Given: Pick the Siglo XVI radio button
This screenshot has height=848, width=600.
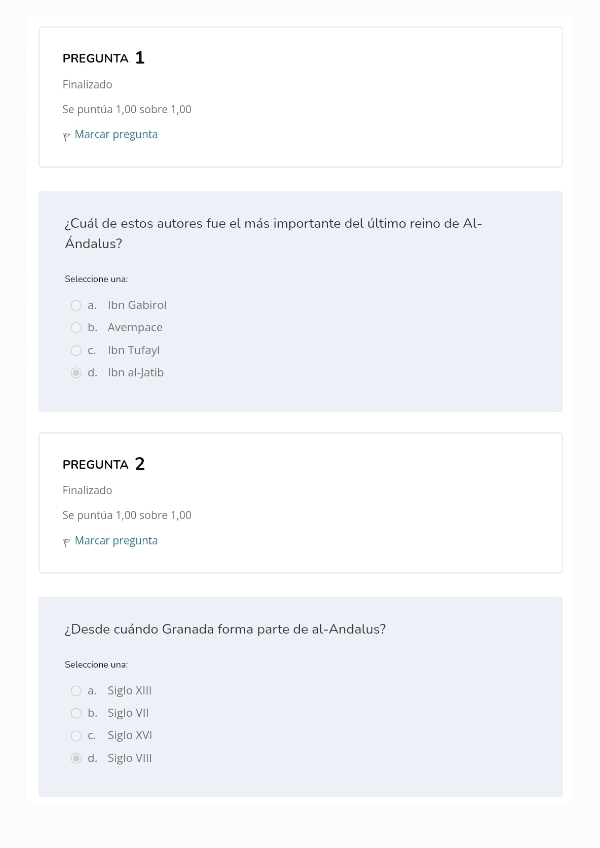Looking at the screenshot, I should tap(76, 736).
